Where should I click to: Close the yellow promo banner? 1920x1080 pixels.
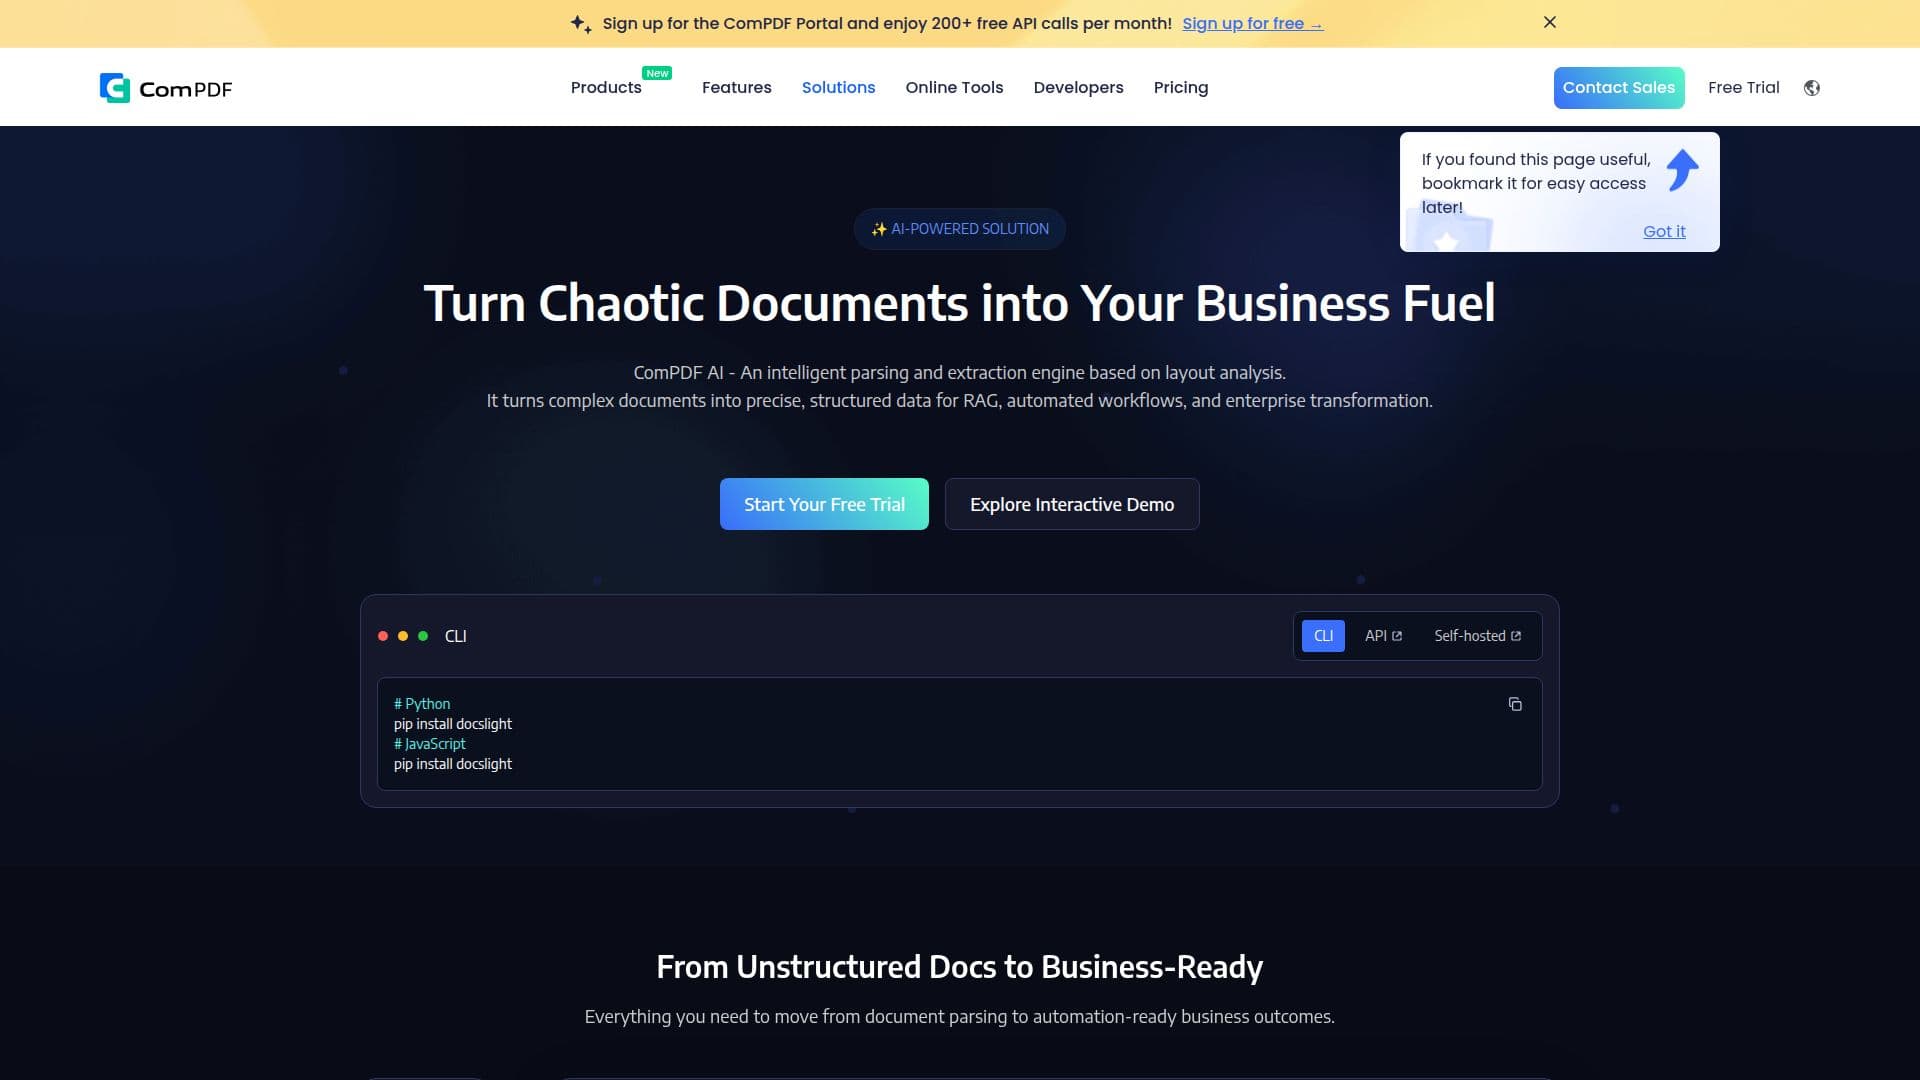[1549, 22]
